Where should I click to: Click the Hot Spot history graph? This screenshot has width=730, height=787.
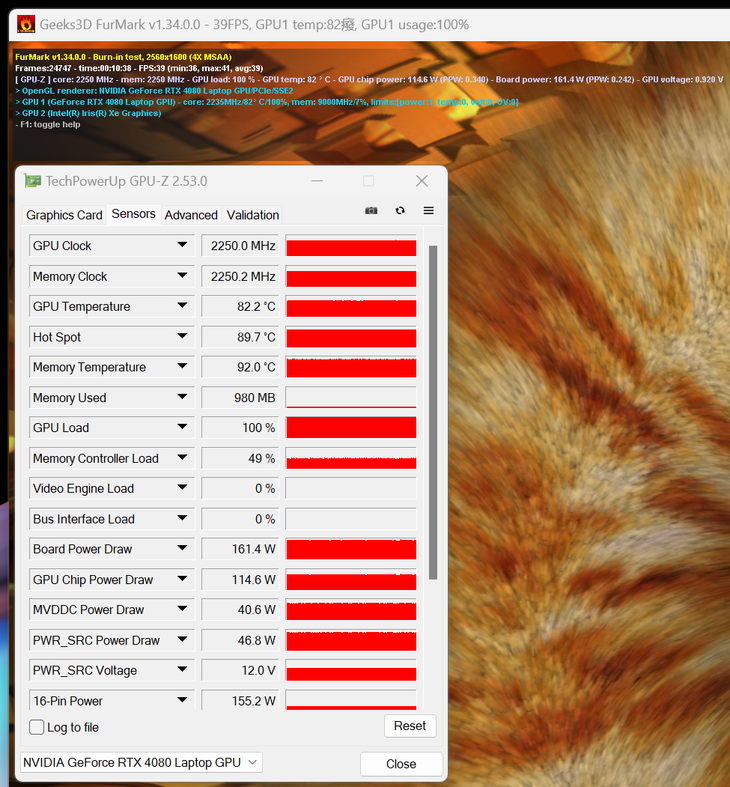point(351,337)
